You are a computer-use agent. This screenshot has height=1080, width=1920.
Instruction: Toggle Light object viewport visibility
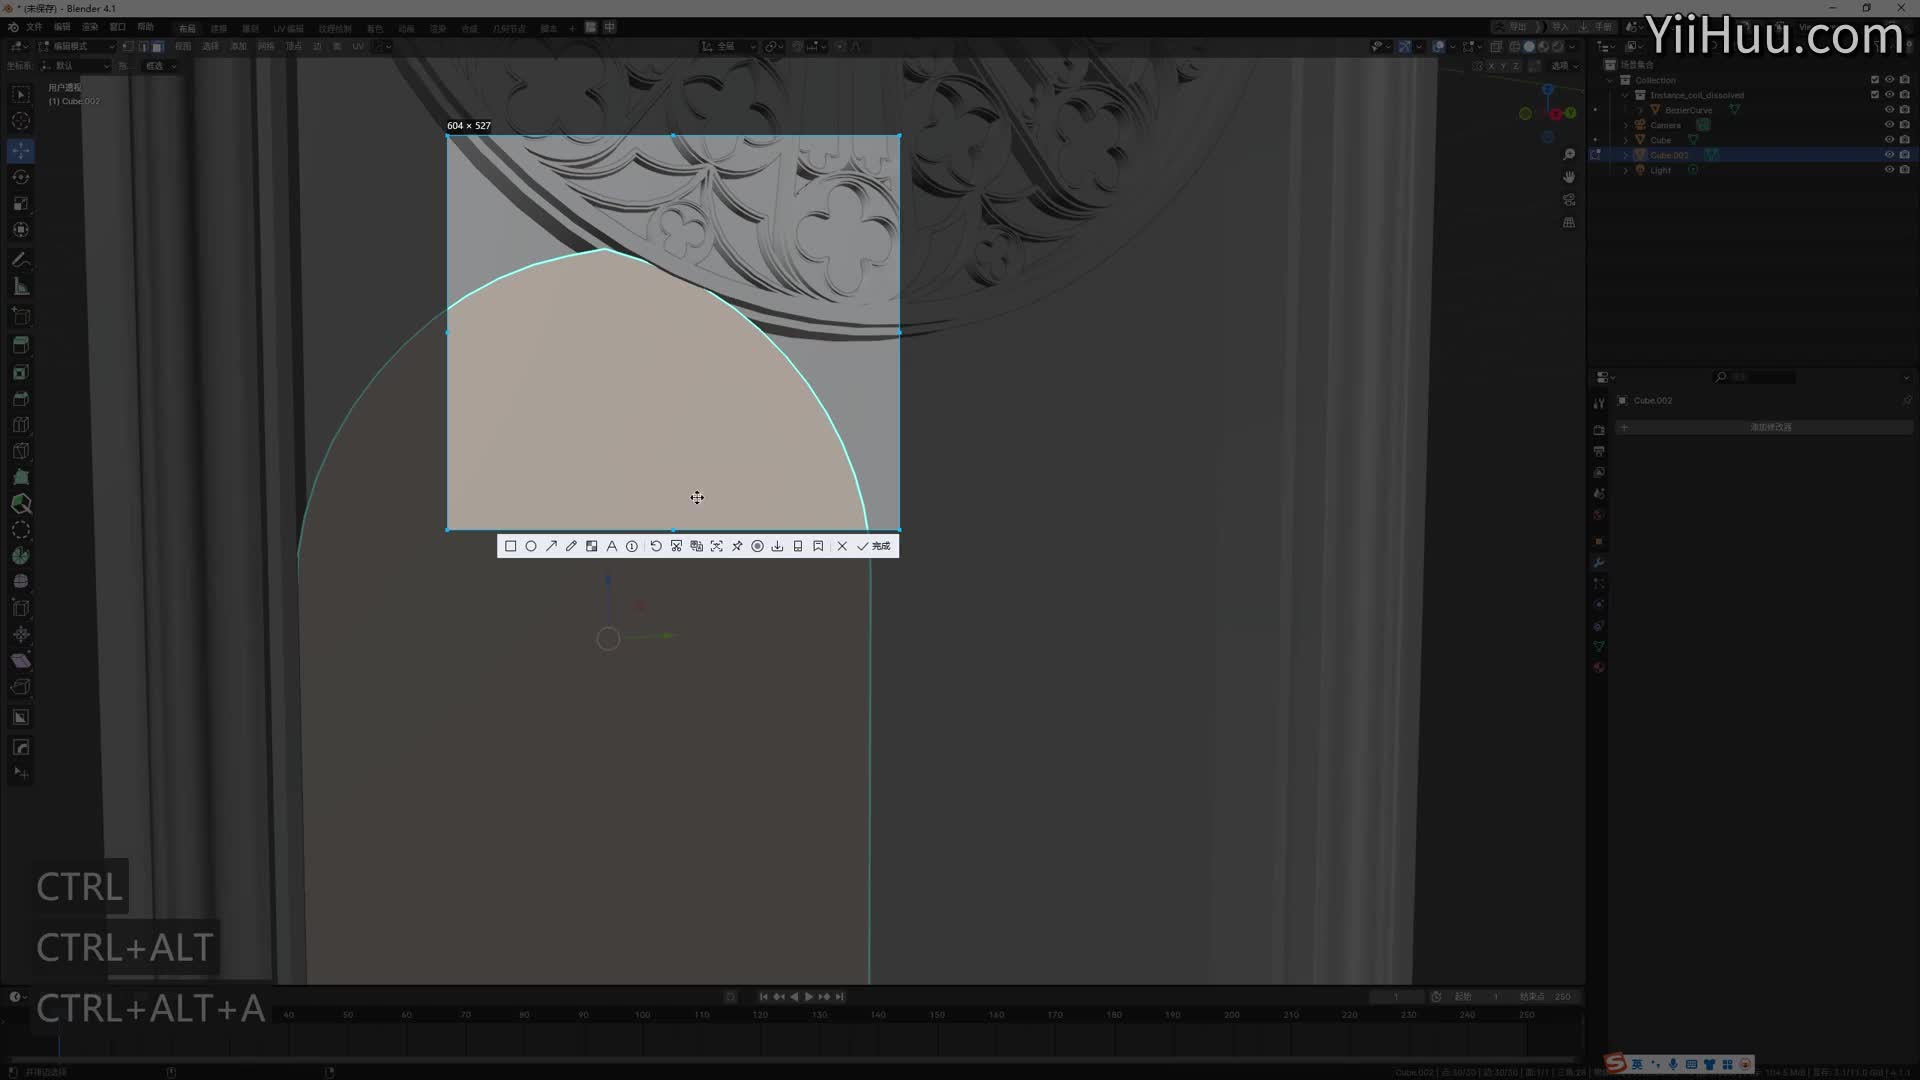click(x=1889, y=170)
